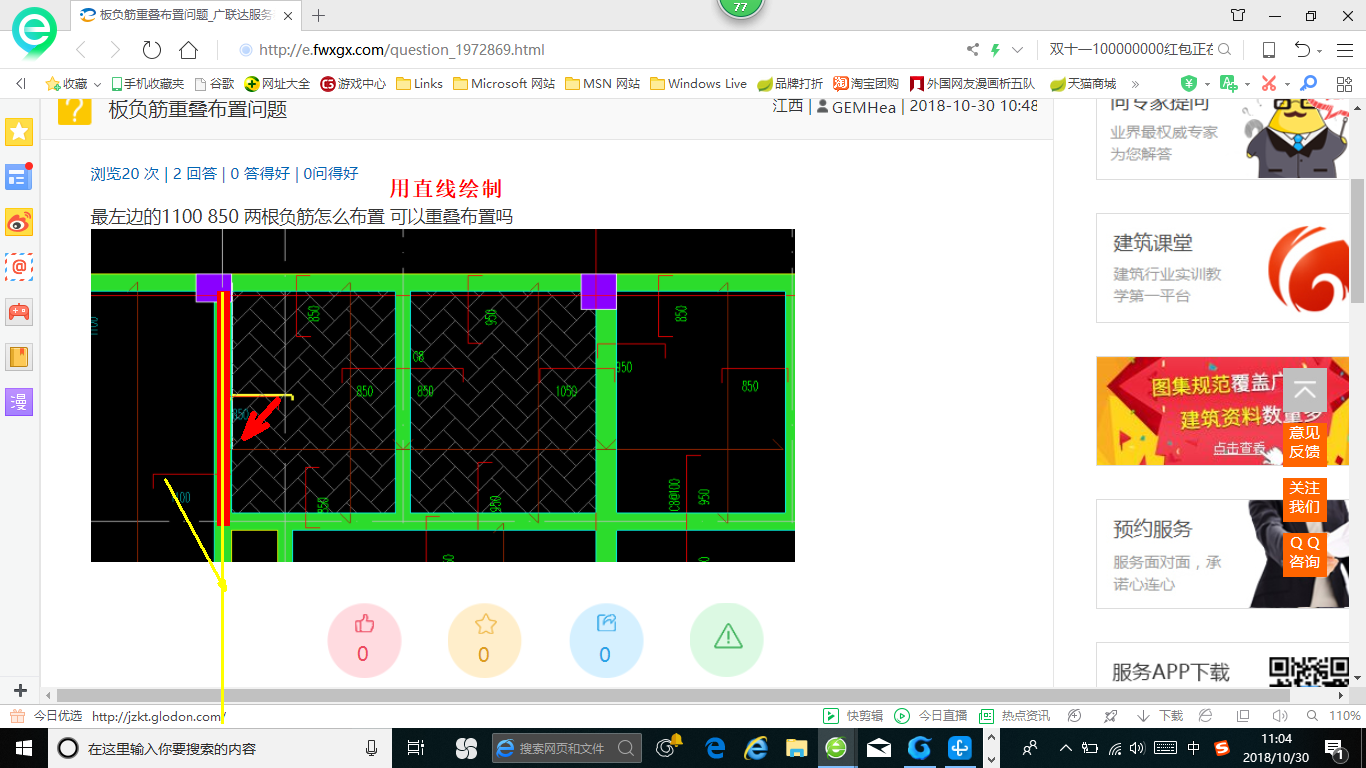The image size is (1366, 768).
Task: Open the 天猫商城 bookmark
Action: click(x=1082, y=84)
